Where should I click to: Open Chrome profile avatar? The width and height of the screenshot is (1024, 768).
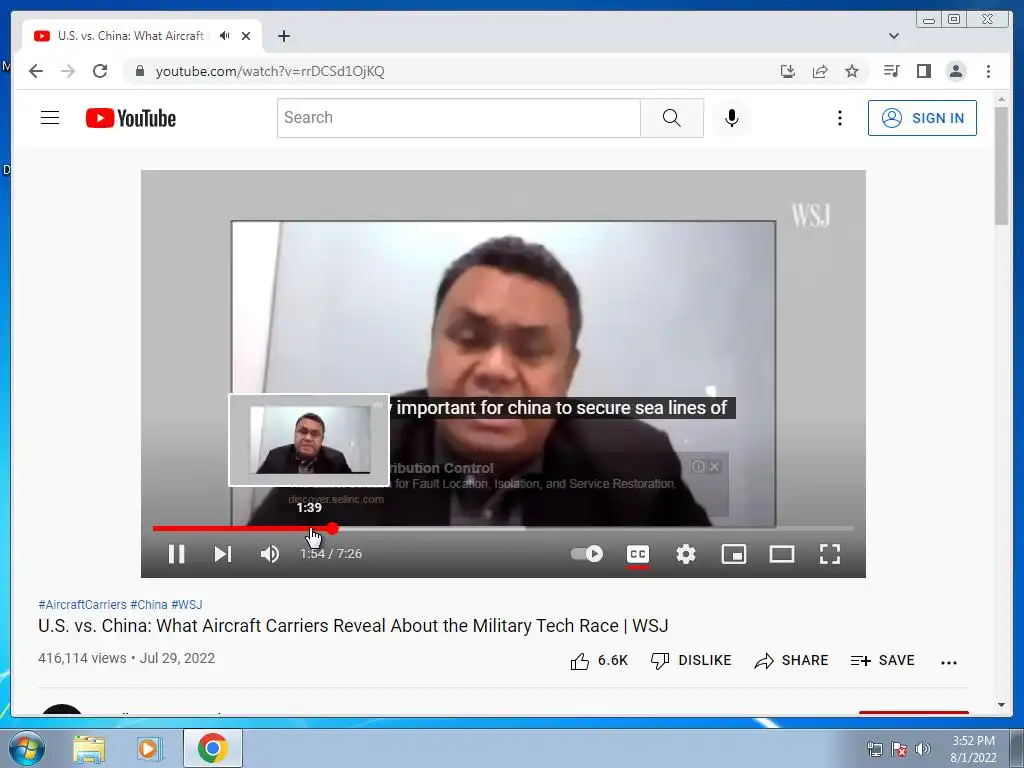[x=956, y=71]
